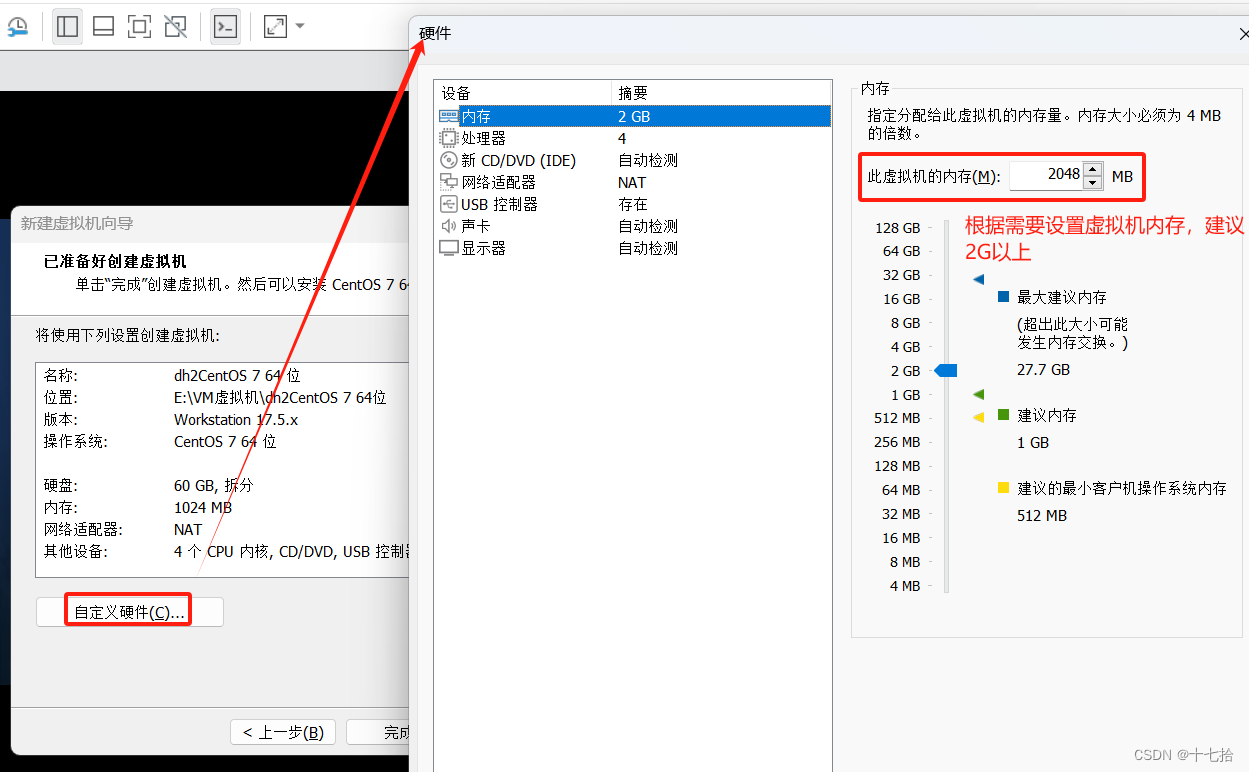Select the USB 控制器 icon
Image resolution: width=1249 pixels, height=772 pixels.
(449, 204)
